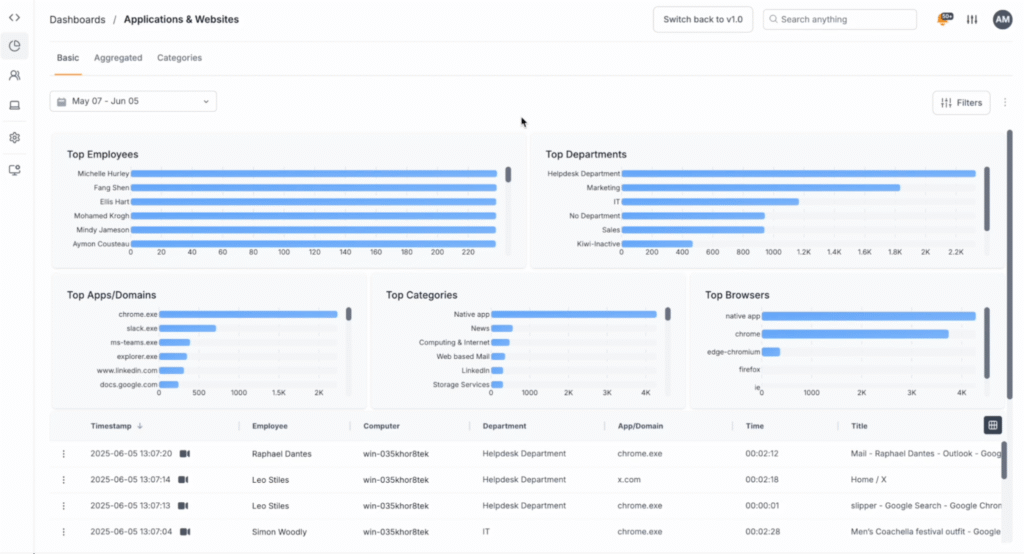Click the Computers laptop icon in sidebar
This screenshot has width=1024, height=554.
click(14, 105)
